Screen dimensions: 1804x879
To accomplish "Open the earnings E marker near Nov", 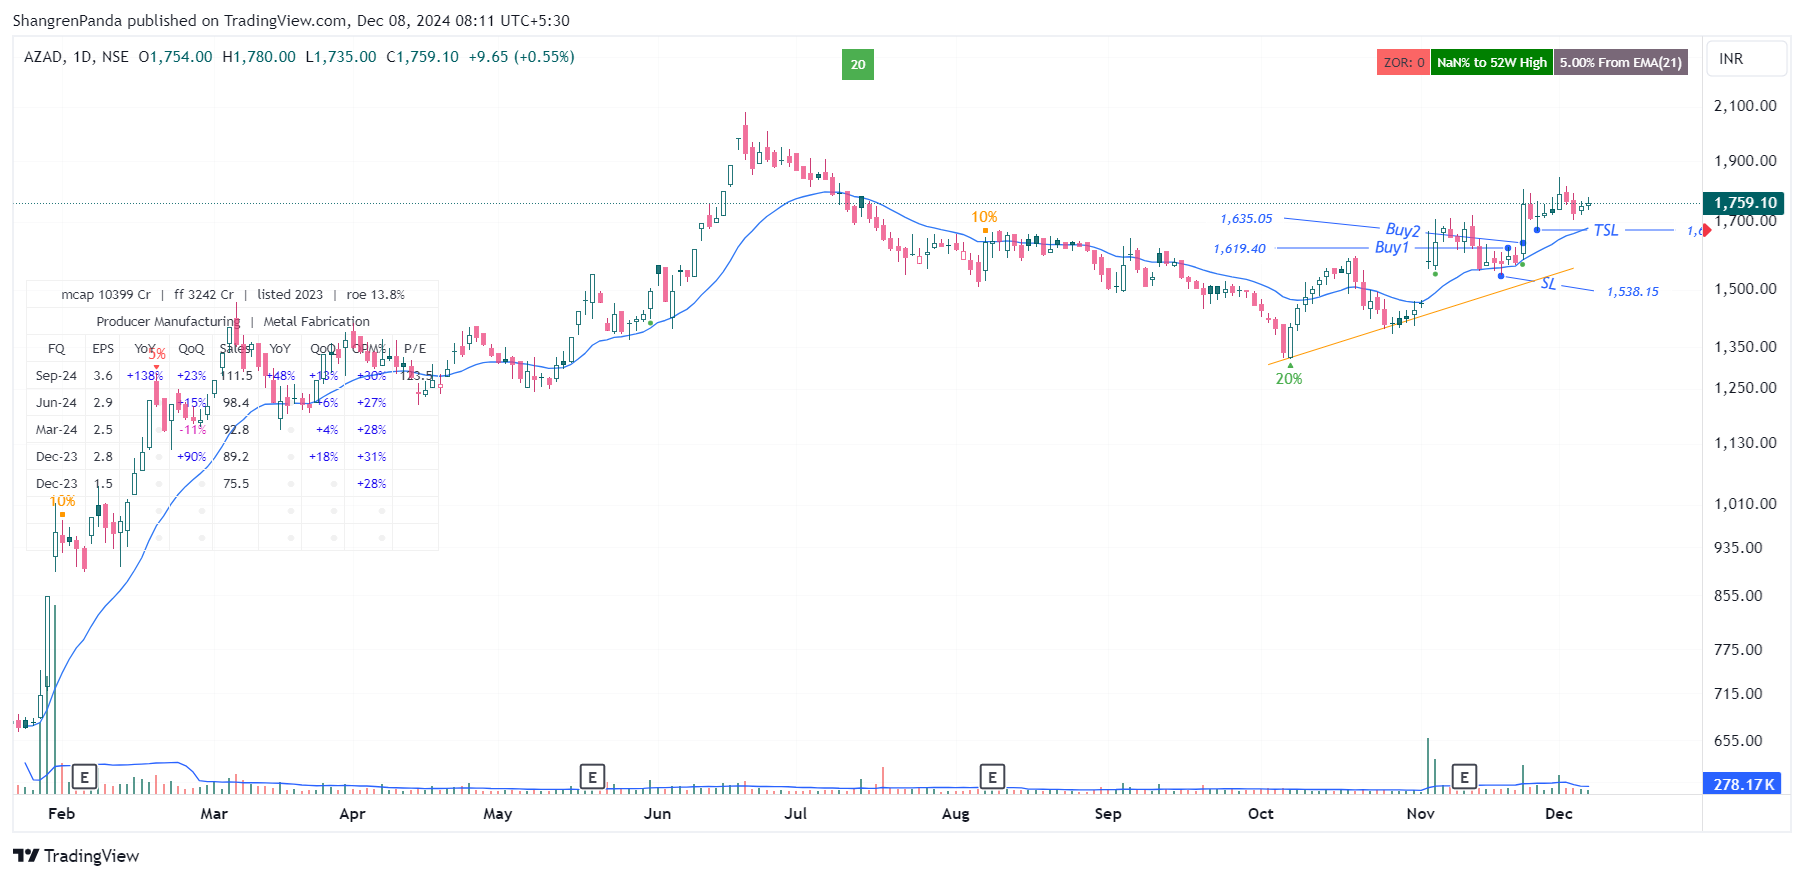I will point(1464,777).
